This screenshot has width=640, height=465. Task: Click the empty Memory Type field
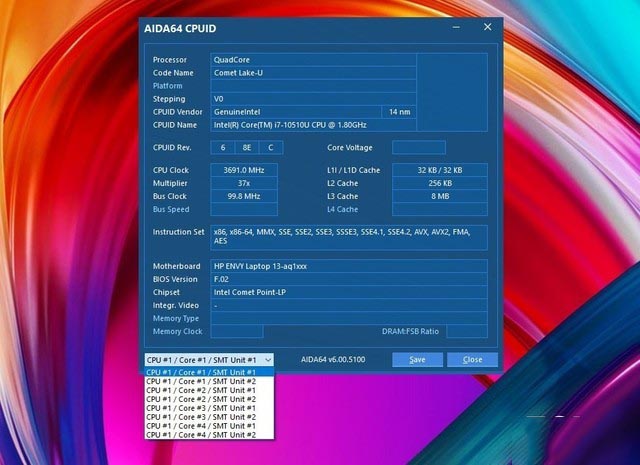[x=349, y=318]
